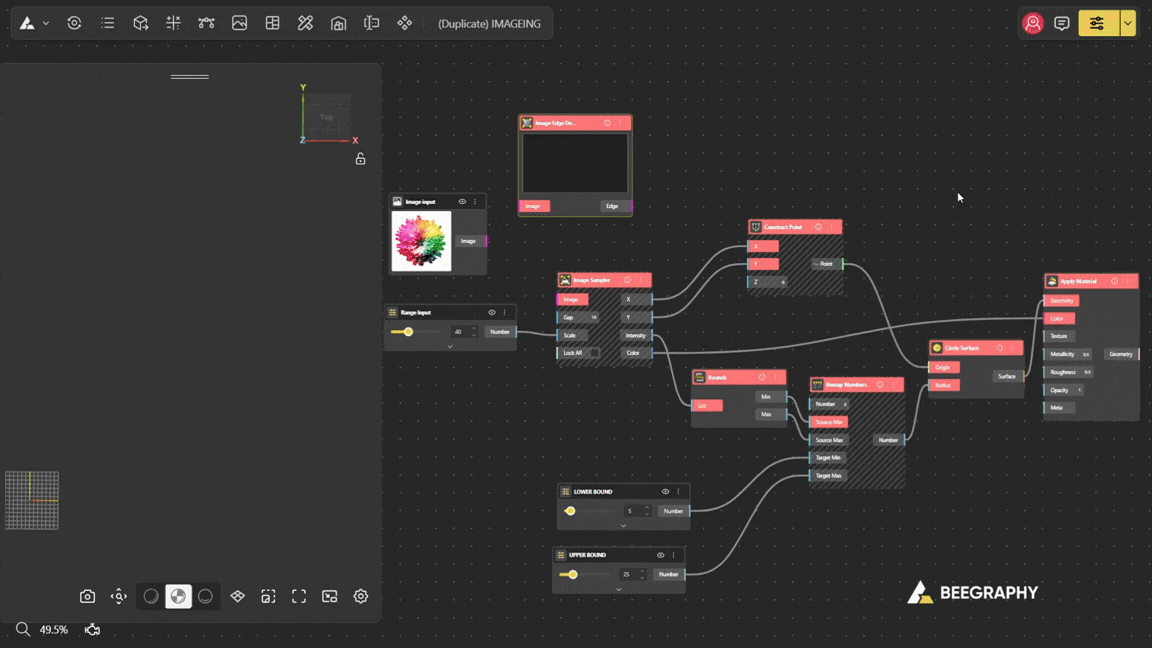Screen dimensions: 1152x648
Task: Select the outline-only shading mode circle
Action: click(206, 597)
